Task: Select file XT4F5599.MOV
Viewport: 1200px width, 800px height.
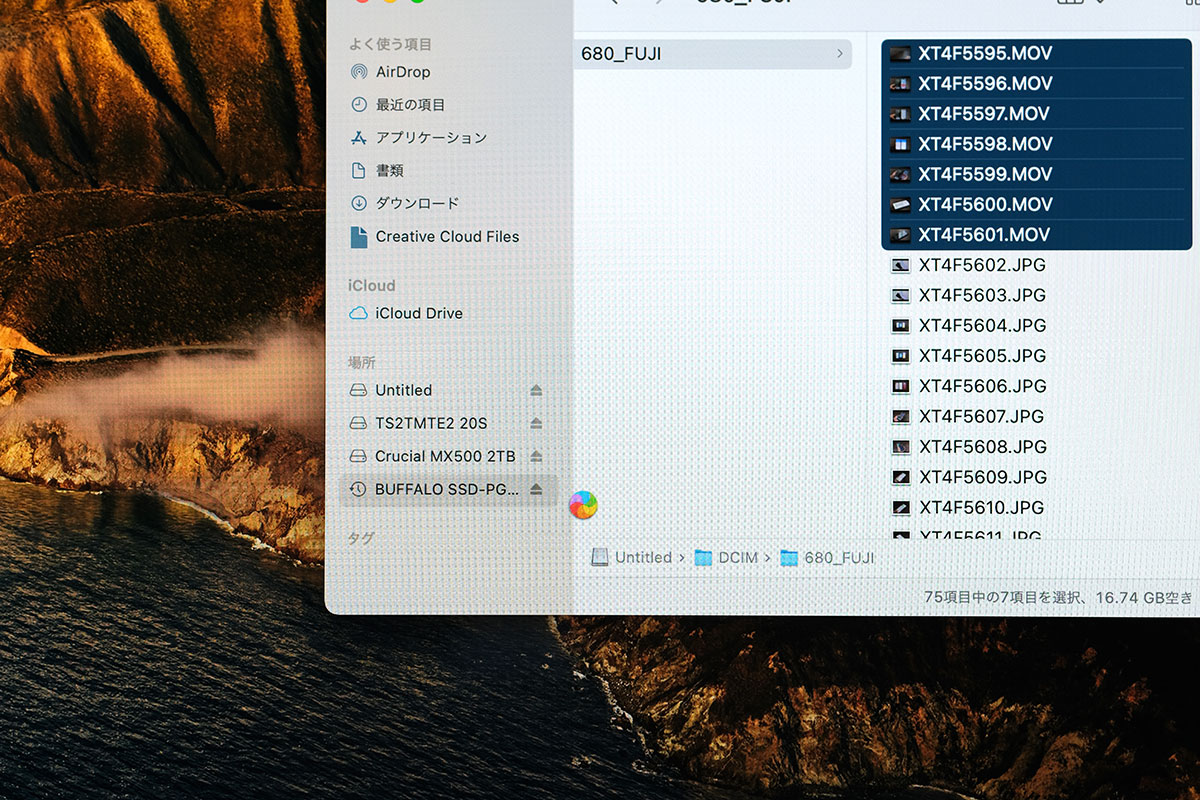Action: click(1037, 173)
